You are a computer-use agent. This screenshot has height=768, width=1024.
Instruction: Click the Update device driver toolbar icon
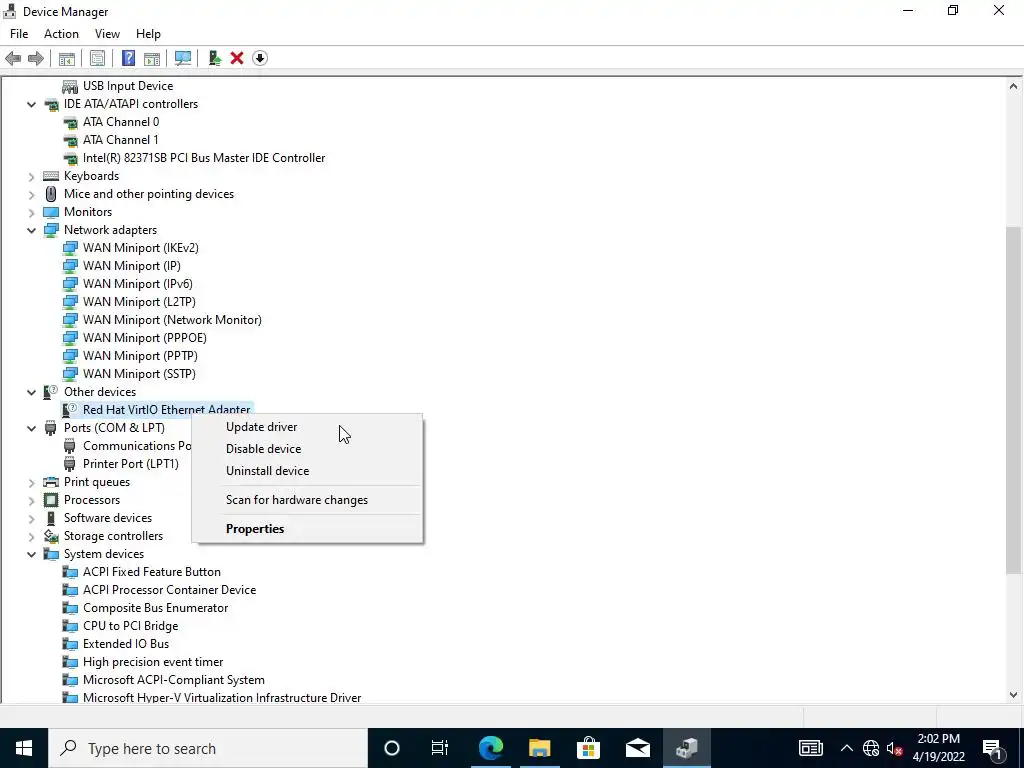pos(214,58)
